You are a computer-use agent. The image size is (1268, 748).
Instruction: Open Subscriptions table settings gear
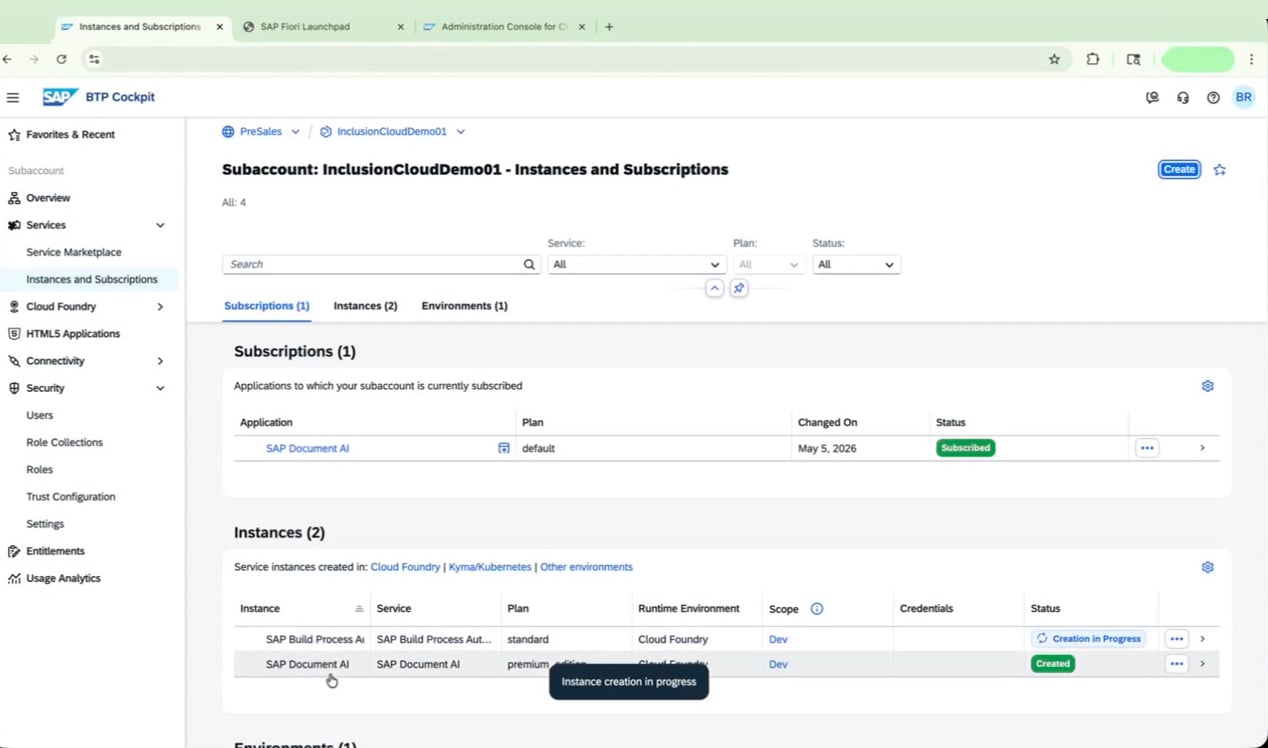(1207, 386)
